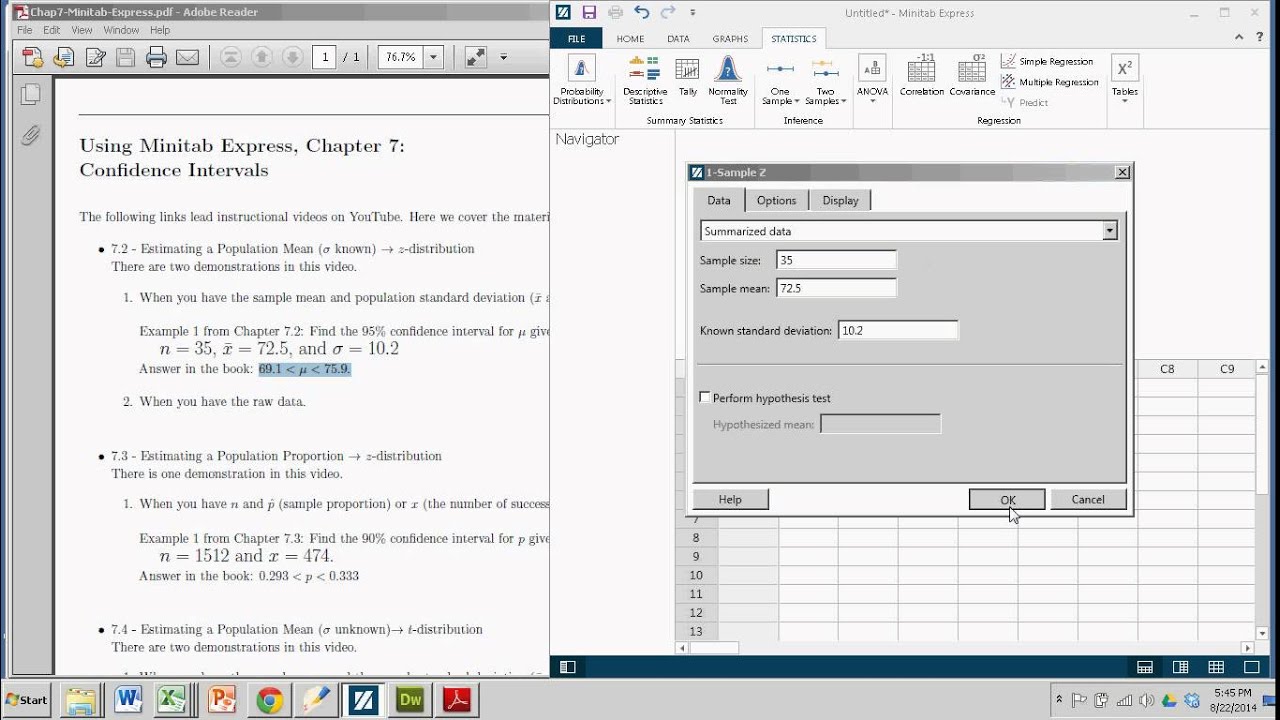The width and height of the screenshot is (1280, 720).
Task: Click the Correlation ribbon icon
Action: 921,77
